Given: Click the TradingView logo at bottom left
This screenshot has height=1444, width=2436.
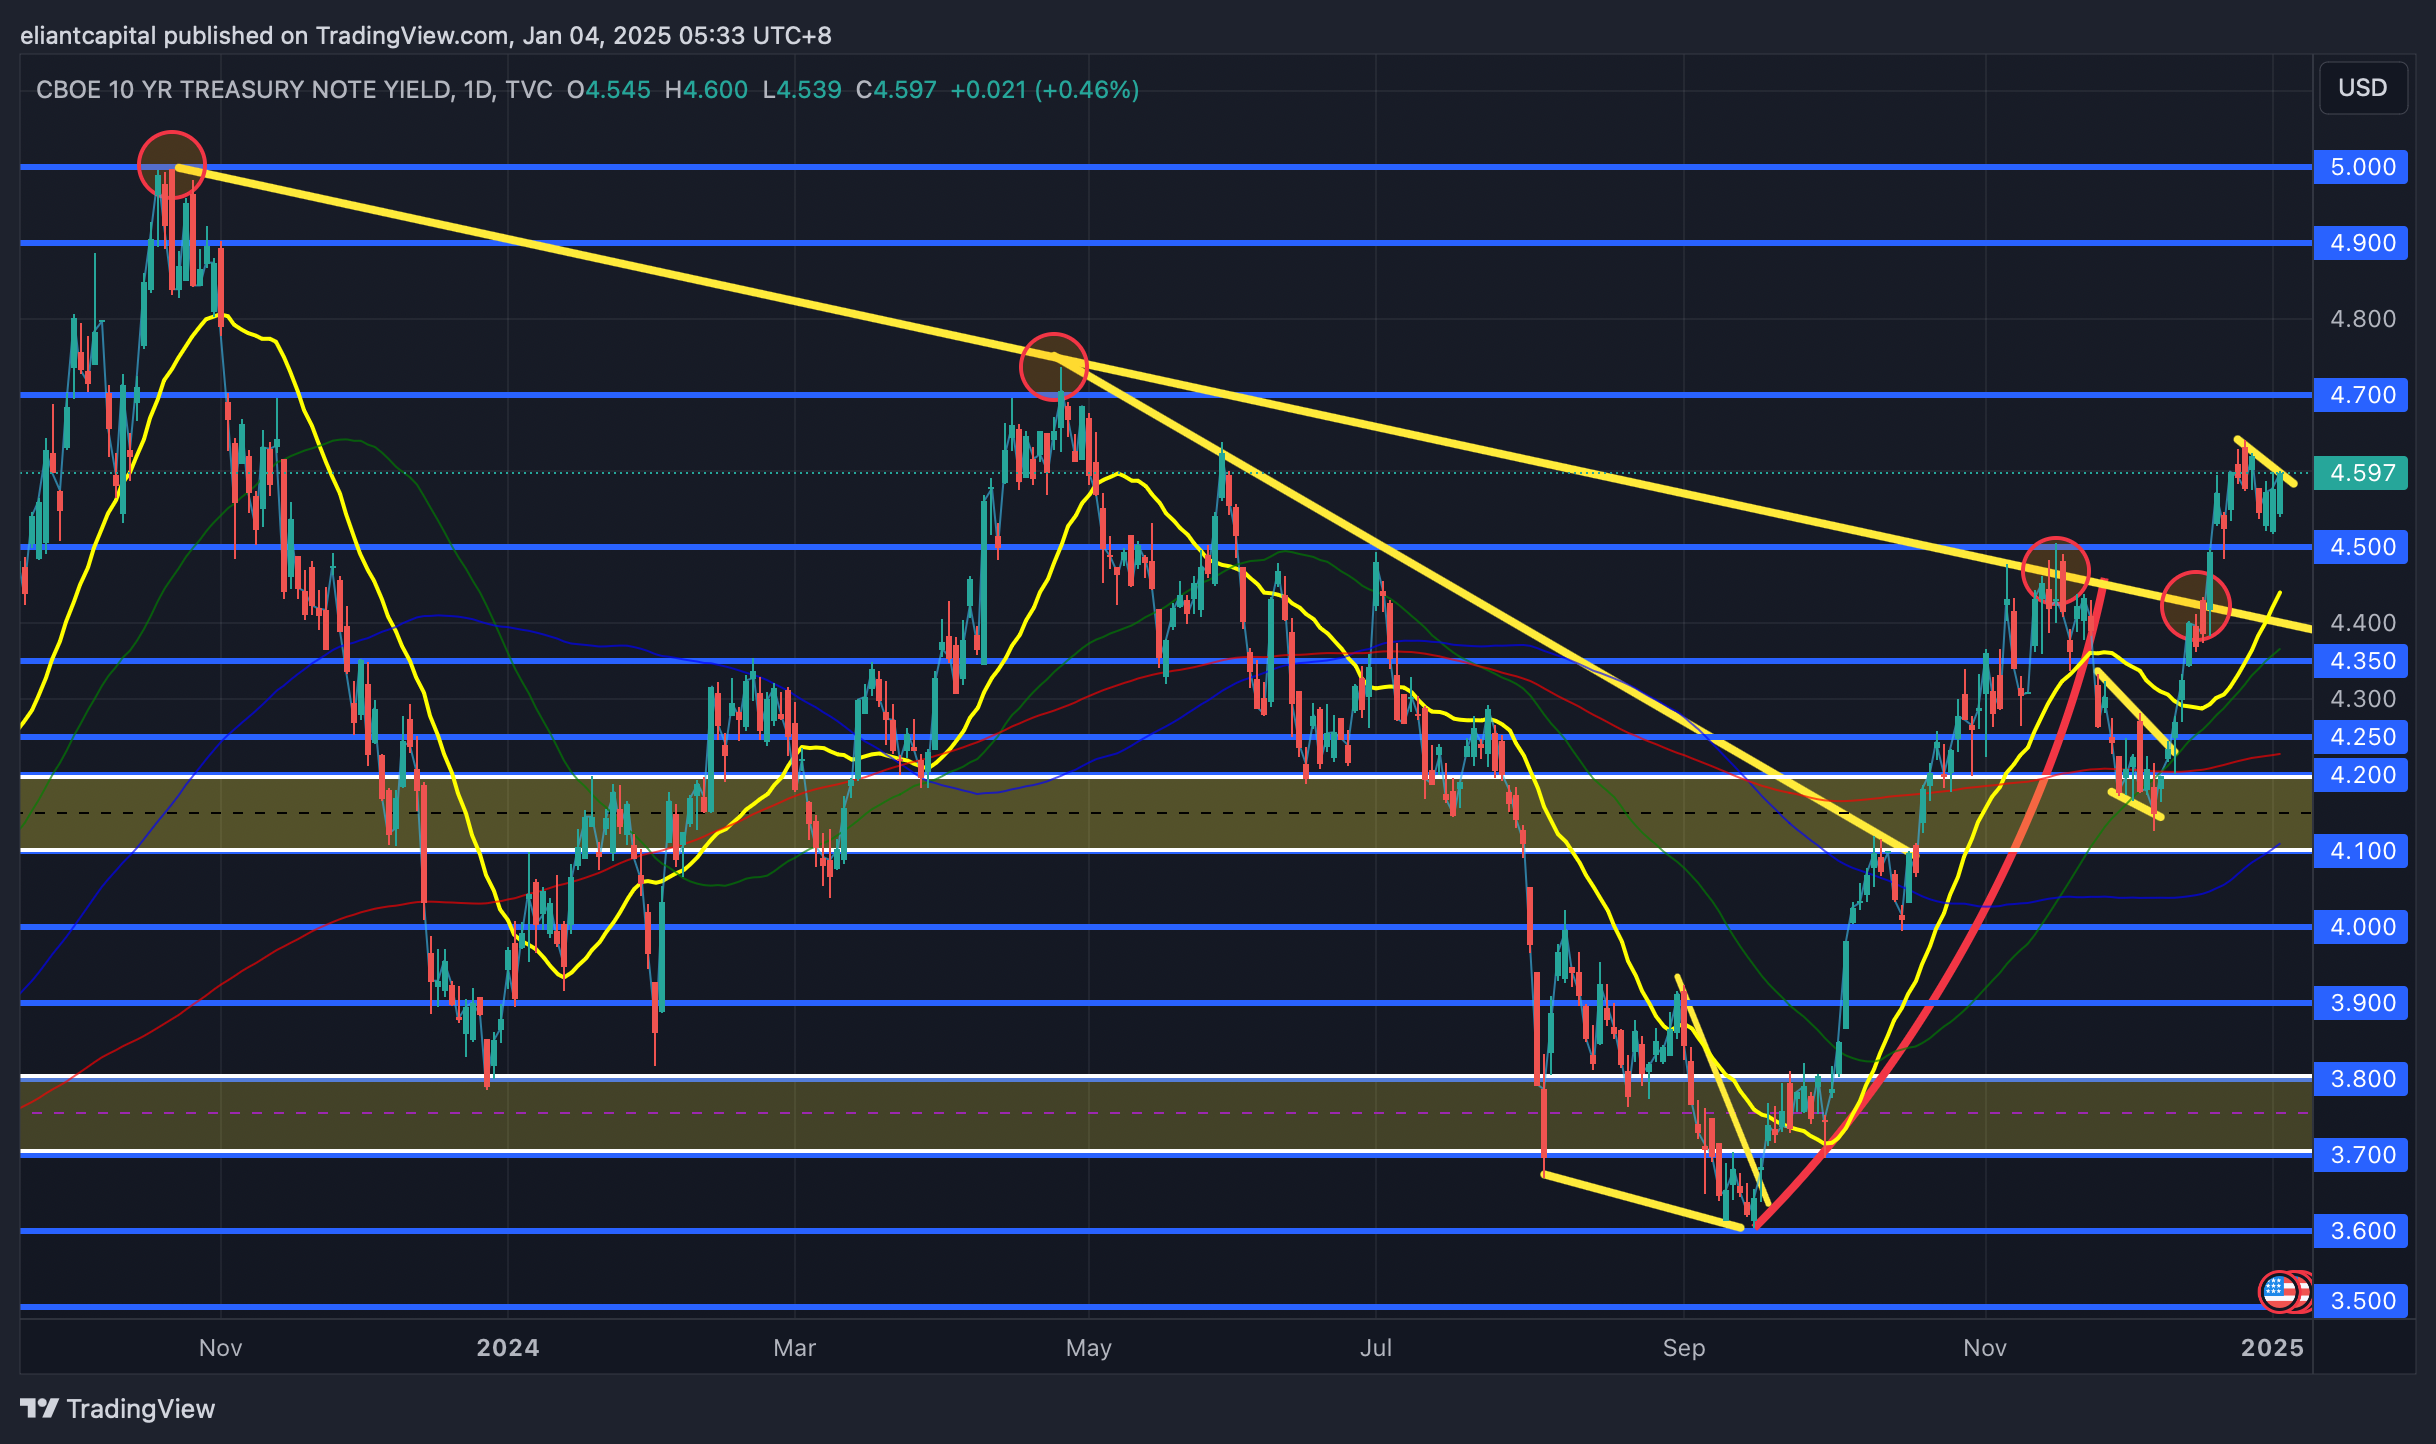Looking at the screenshot, I should [118, 1408].
